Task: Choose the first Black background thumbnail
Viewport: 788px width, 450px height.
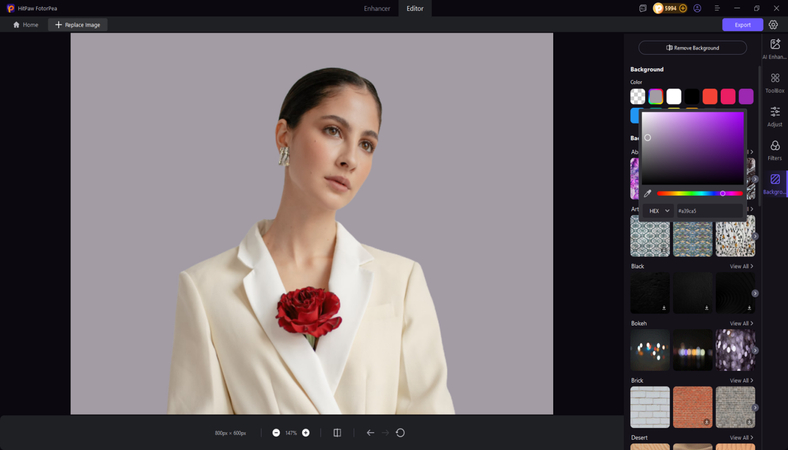Action: click(650, 293)
